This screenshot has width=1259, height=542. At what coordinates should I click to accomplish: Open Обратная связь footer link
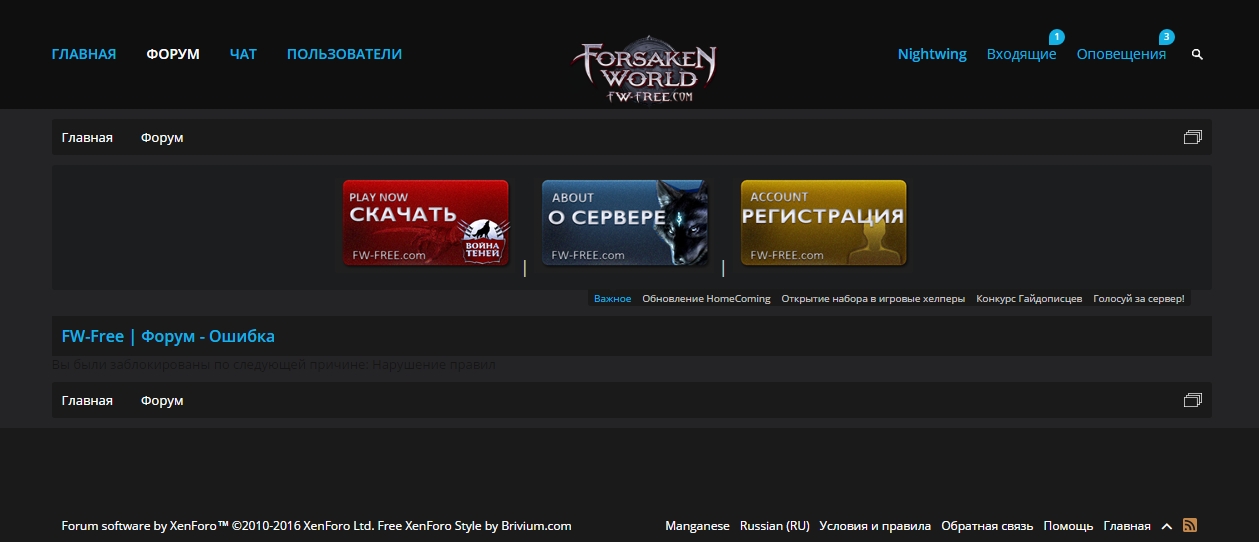point(987,525)
